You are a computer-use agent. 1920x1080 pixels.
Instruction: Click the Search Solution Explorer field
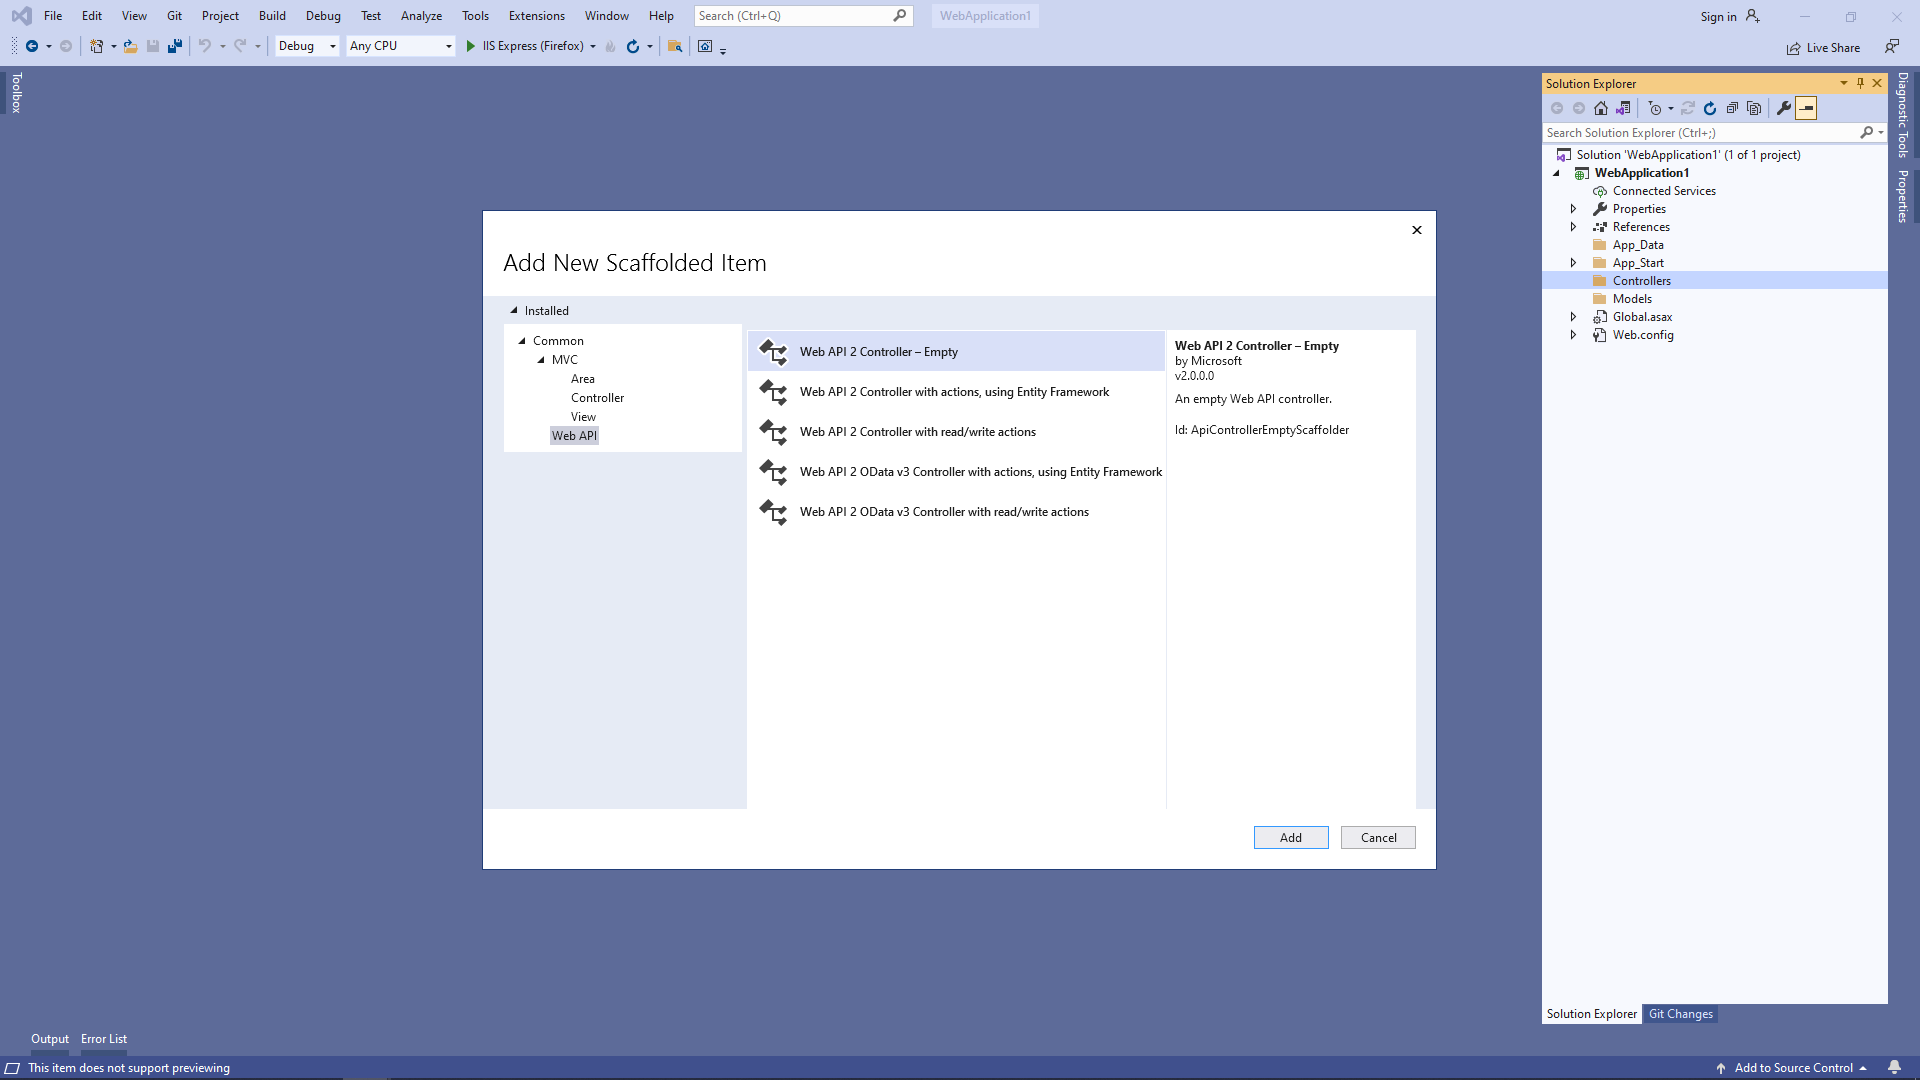[1700, 133]
